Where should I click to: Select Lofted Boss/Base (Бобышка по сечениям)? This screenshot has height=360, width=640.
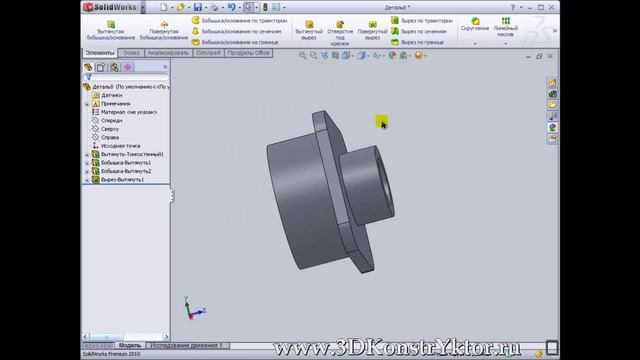pos(237,31)
